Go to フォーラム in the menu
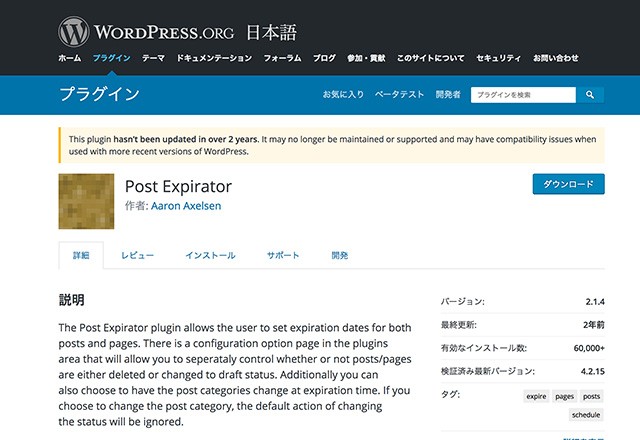This screenshot has width=640, height=440. click(282, 58)
